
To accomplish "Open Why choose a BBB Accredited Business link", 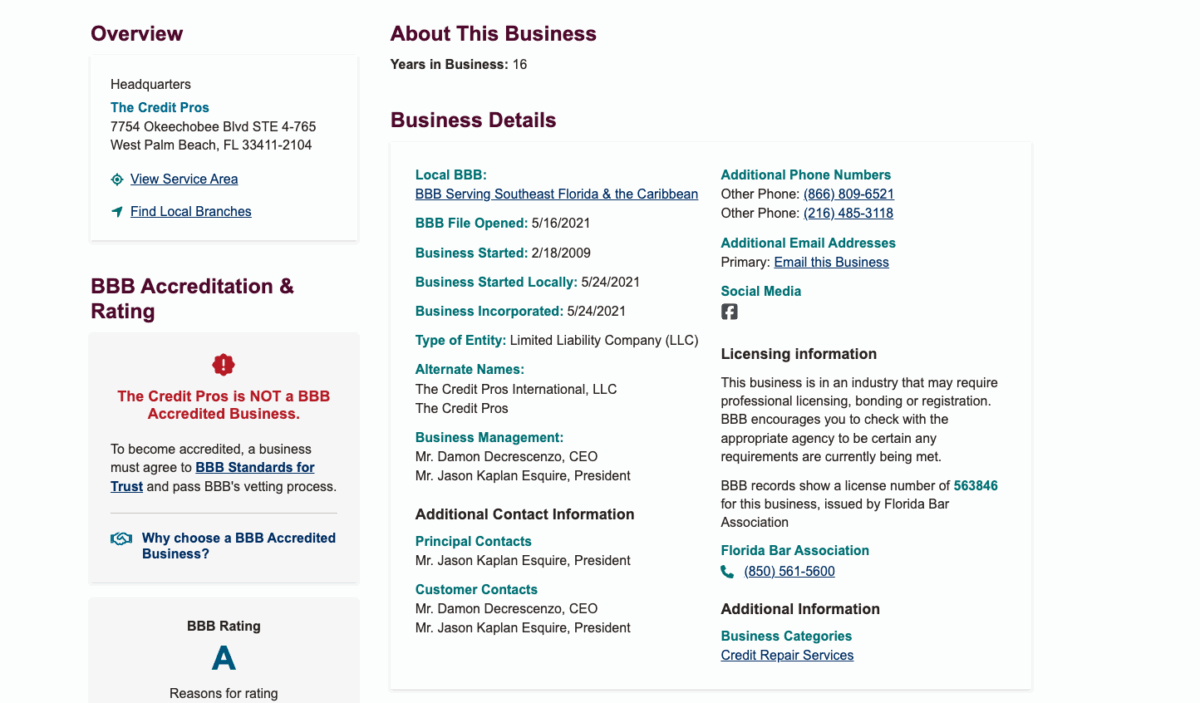I will point(238,545).
